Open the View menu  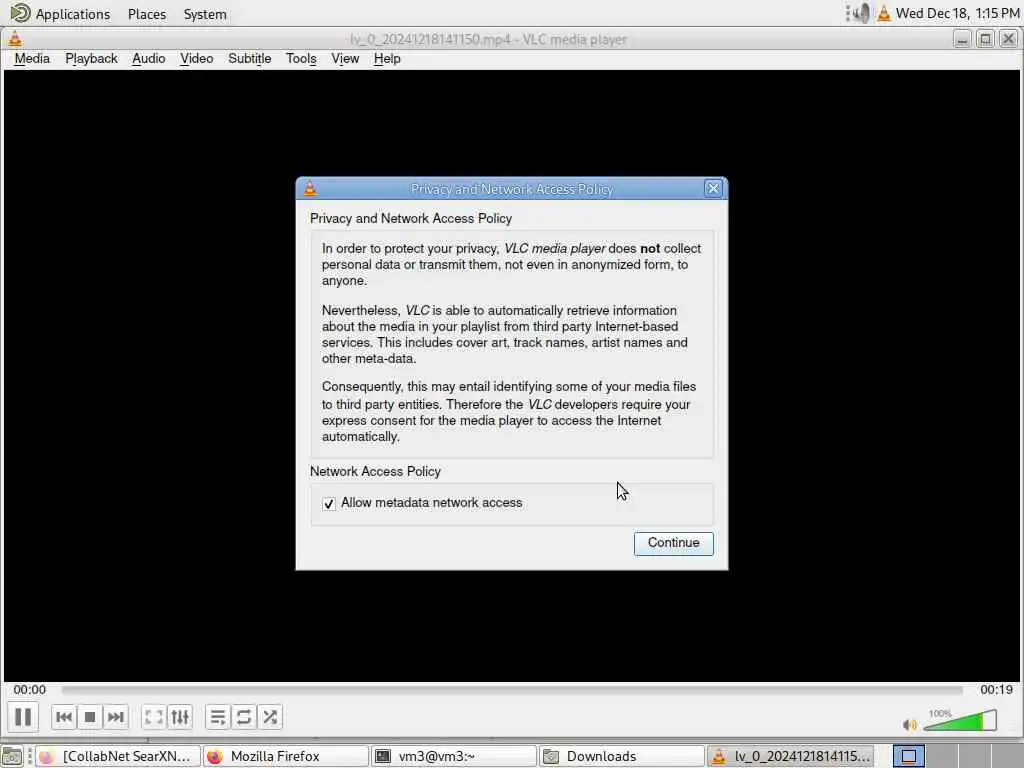345,59
